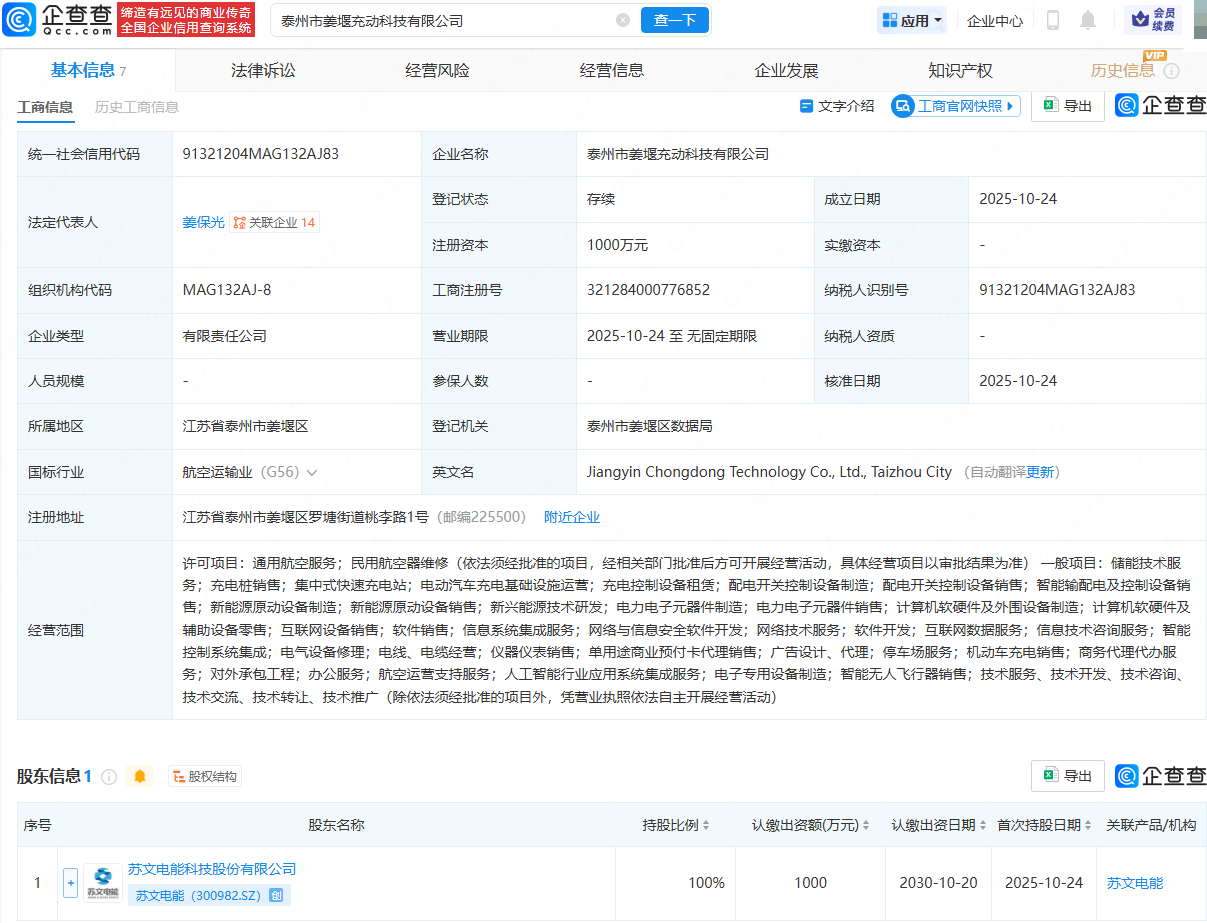Open the 应用 dropdown menu
Viewport: 1207px width, 923px height.
tap(912, 20)
